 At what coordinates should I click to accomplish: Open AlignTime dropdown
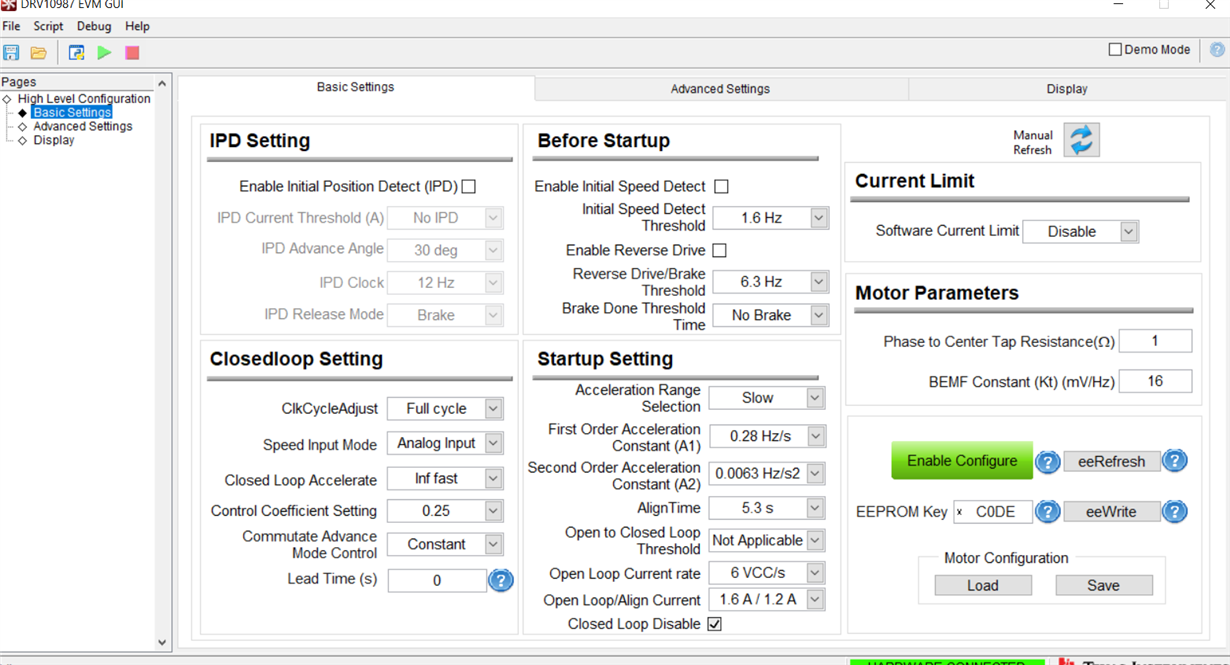(767, 508)
